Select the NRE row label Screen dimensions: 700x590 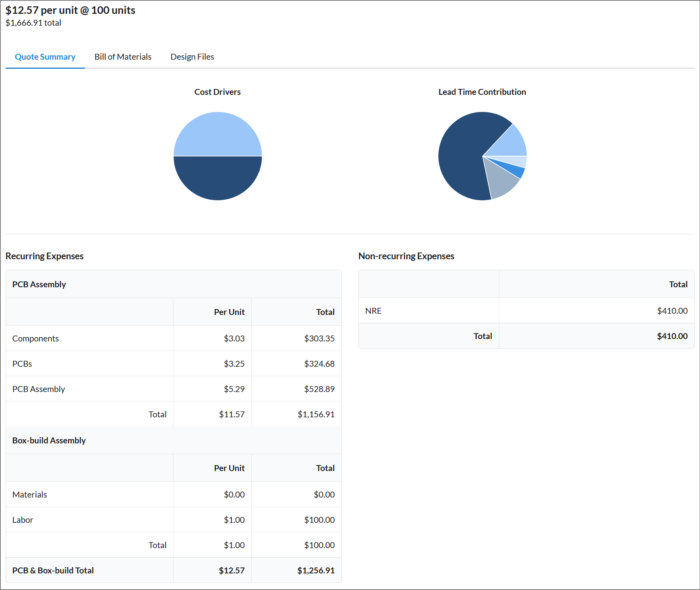point(373,311)
